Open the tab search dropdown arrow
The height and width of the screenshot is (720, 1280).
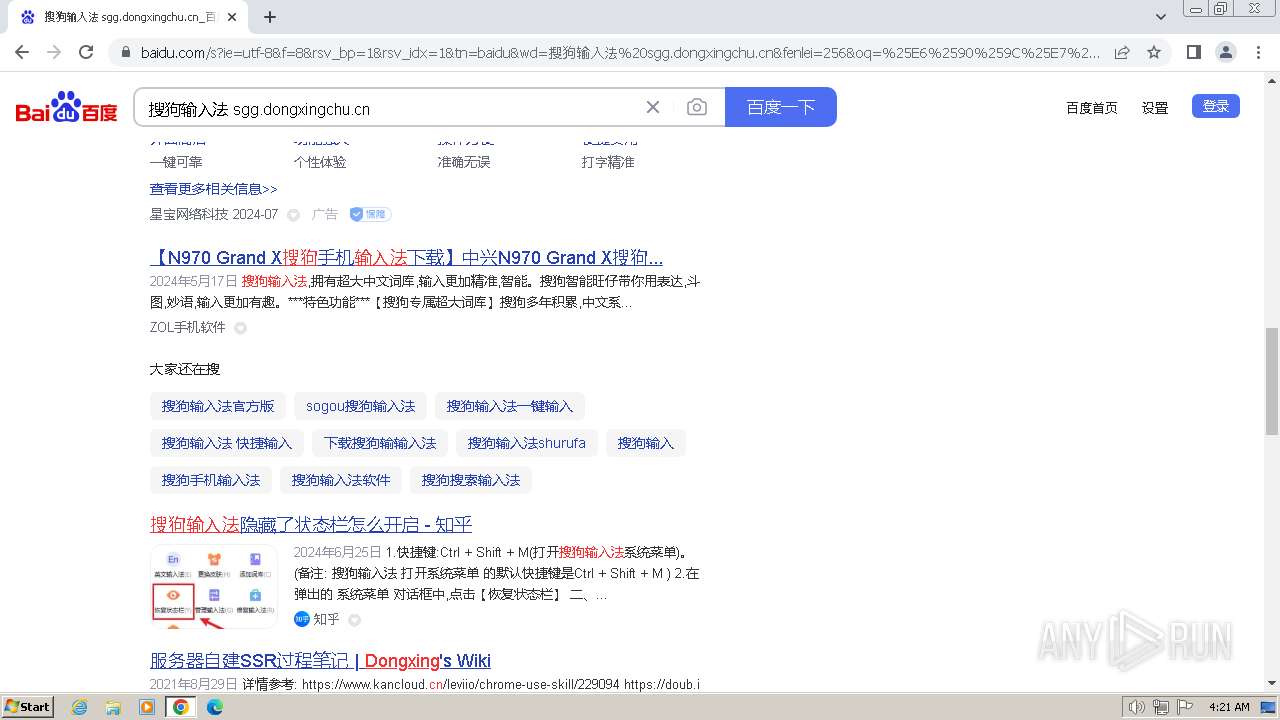click(1161, 17)
